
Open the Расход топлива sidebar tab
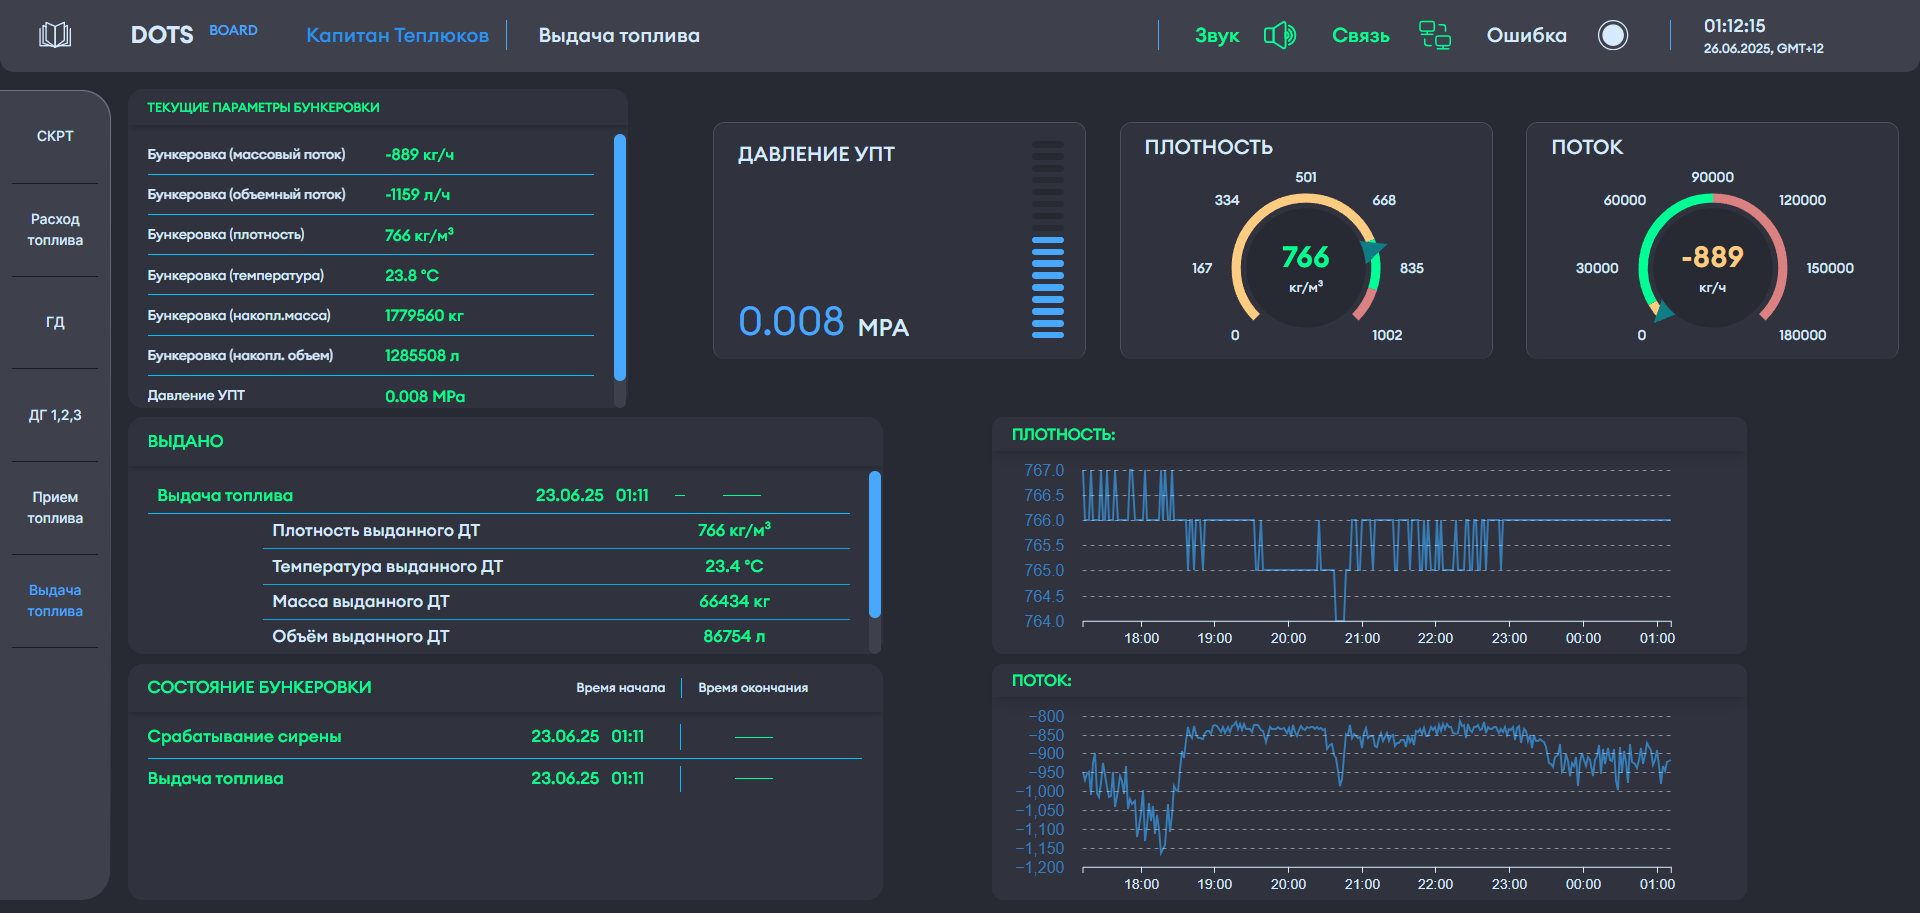click(x=55, y=230)
